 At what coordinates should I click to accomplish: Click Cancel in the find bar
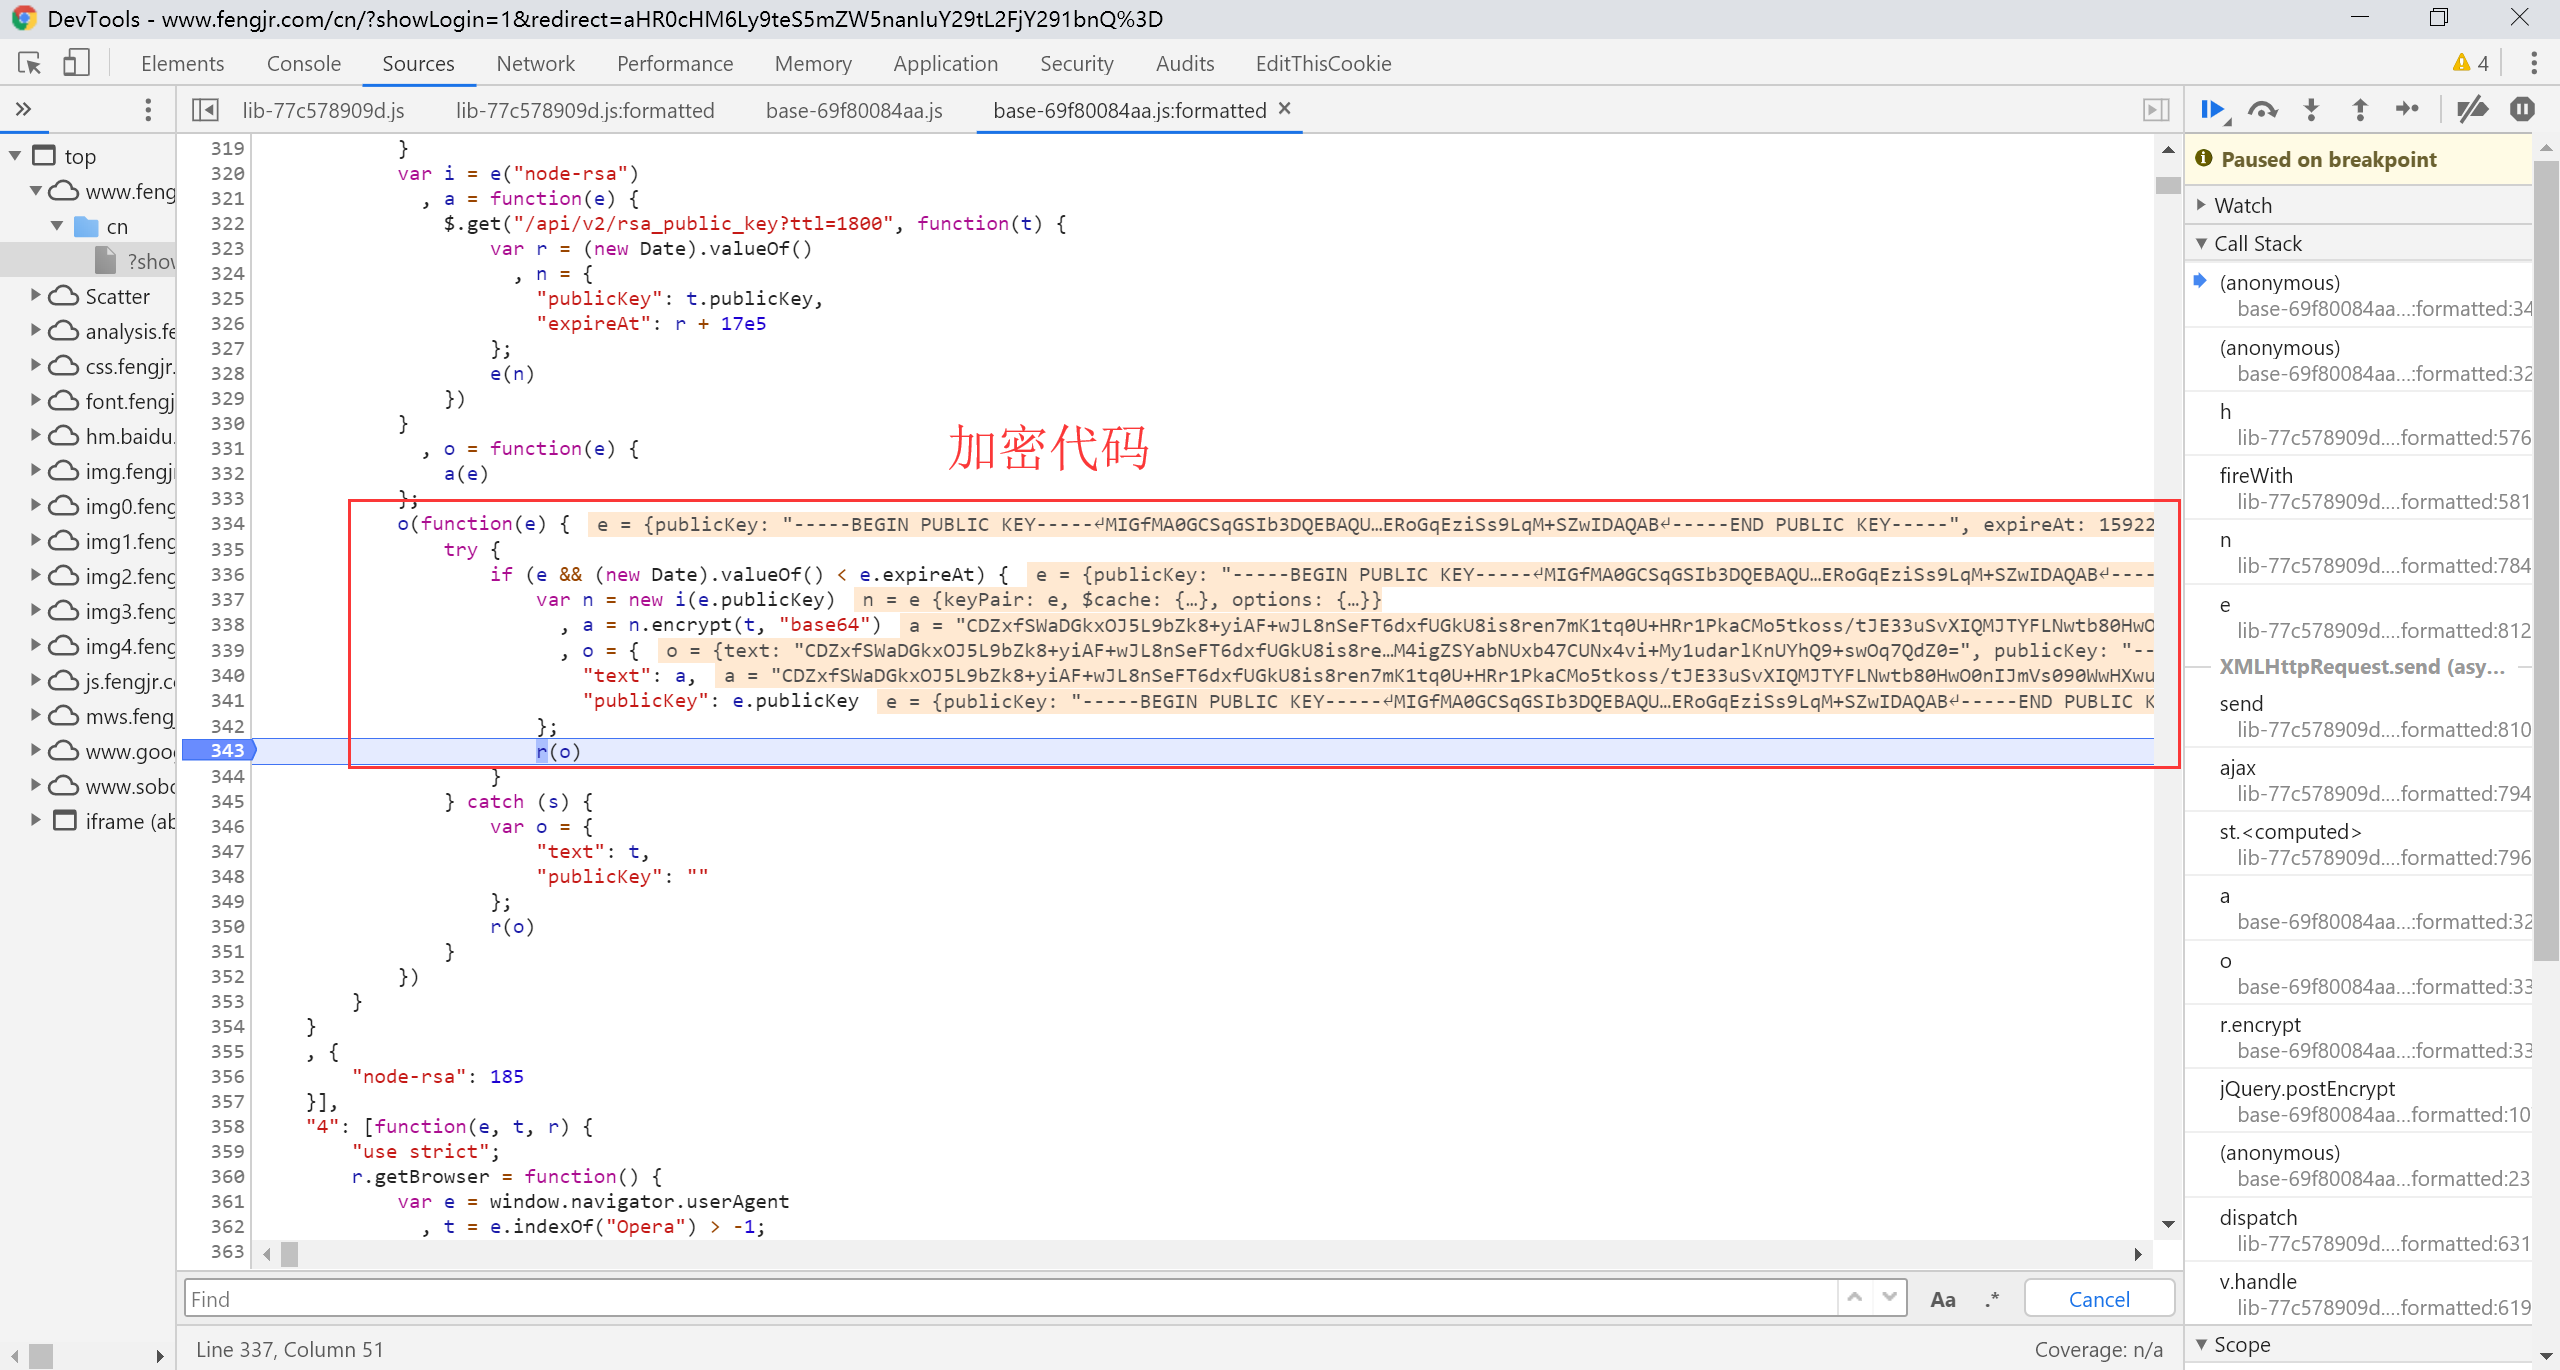coord(2098,1299)
